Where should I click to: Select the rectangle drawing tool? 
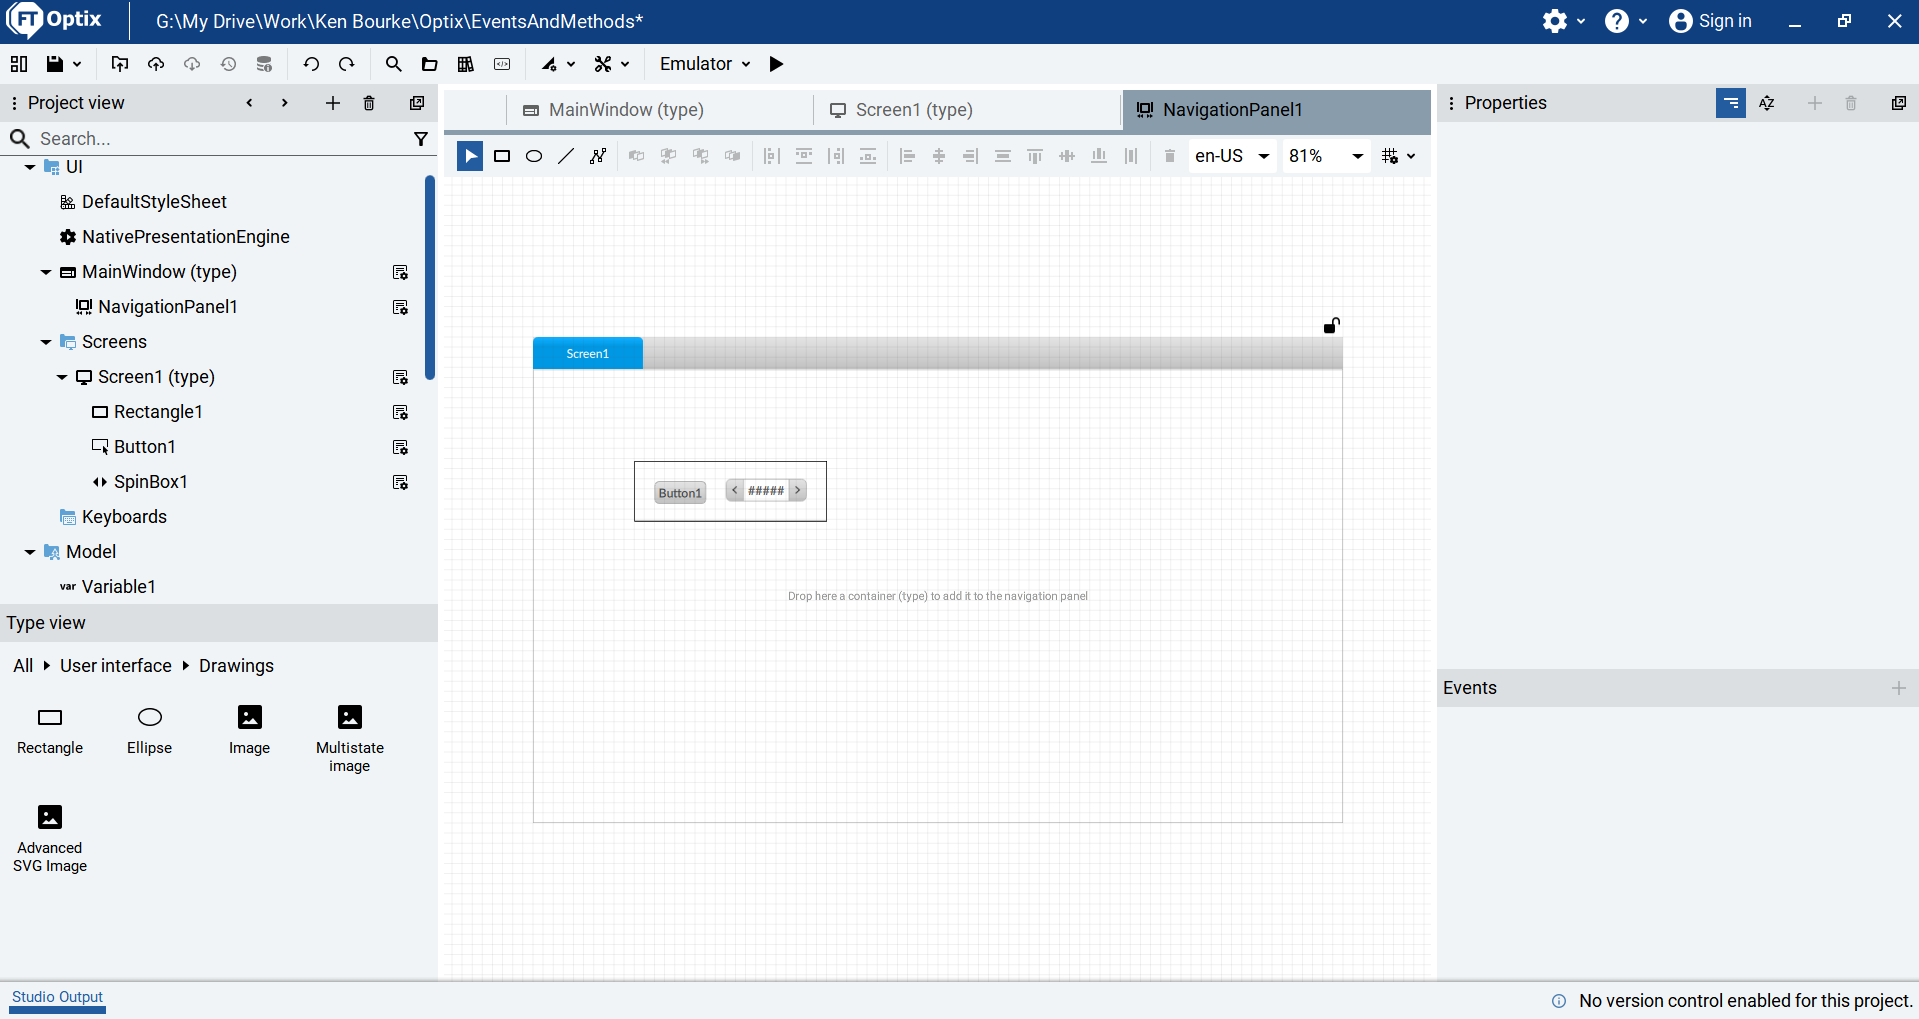point(502,156)
